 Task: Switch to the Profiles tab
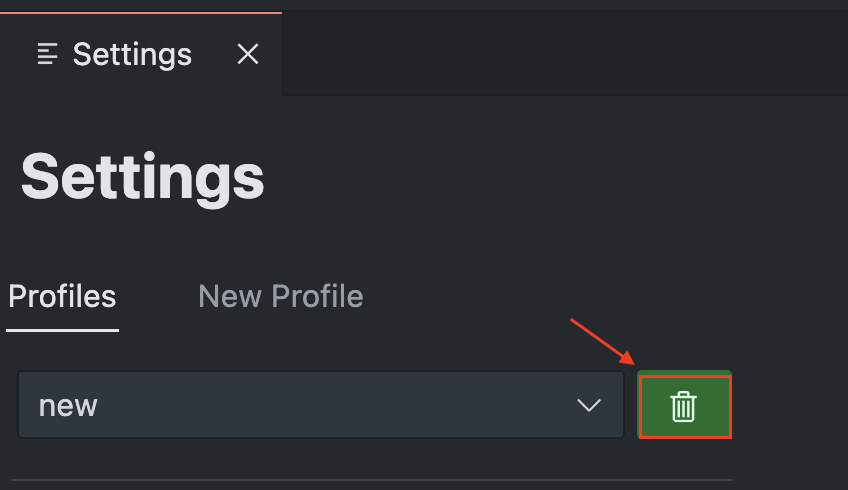[x=62, y=296]
